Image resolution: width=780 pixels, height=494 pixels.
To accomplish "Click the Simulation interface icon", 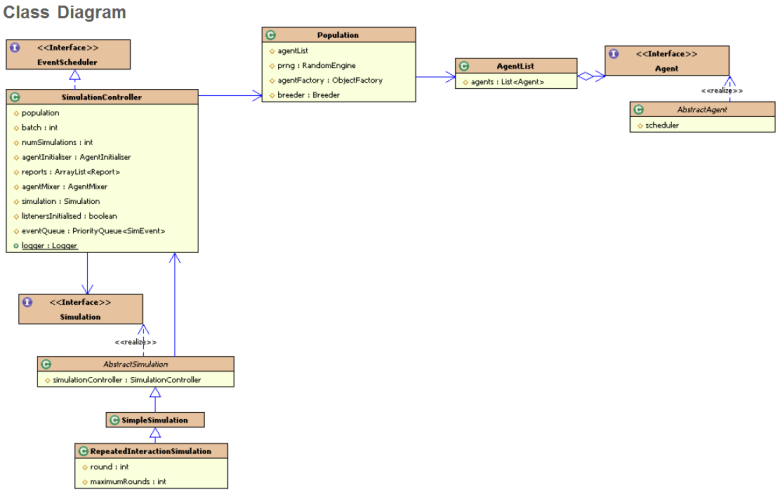I will click(x=27, y=302).
